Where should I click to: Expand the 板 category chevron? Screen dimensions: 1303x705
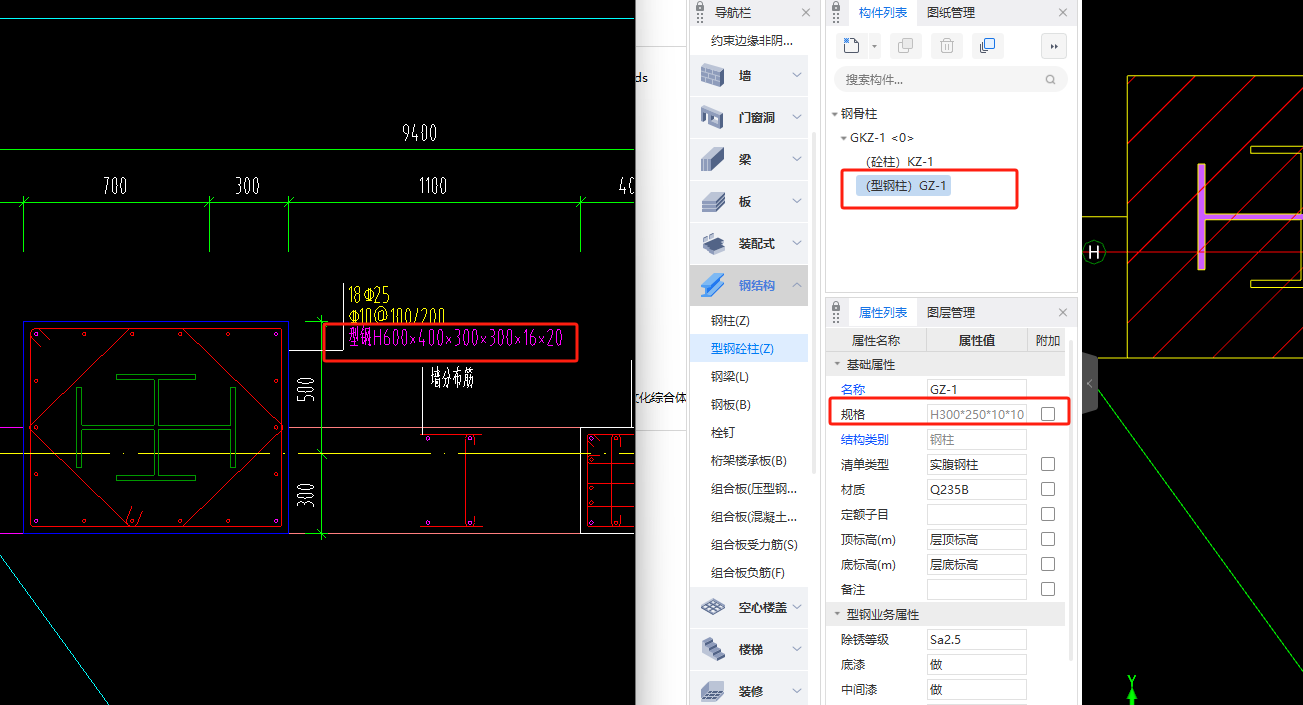(x=797, y=201)
